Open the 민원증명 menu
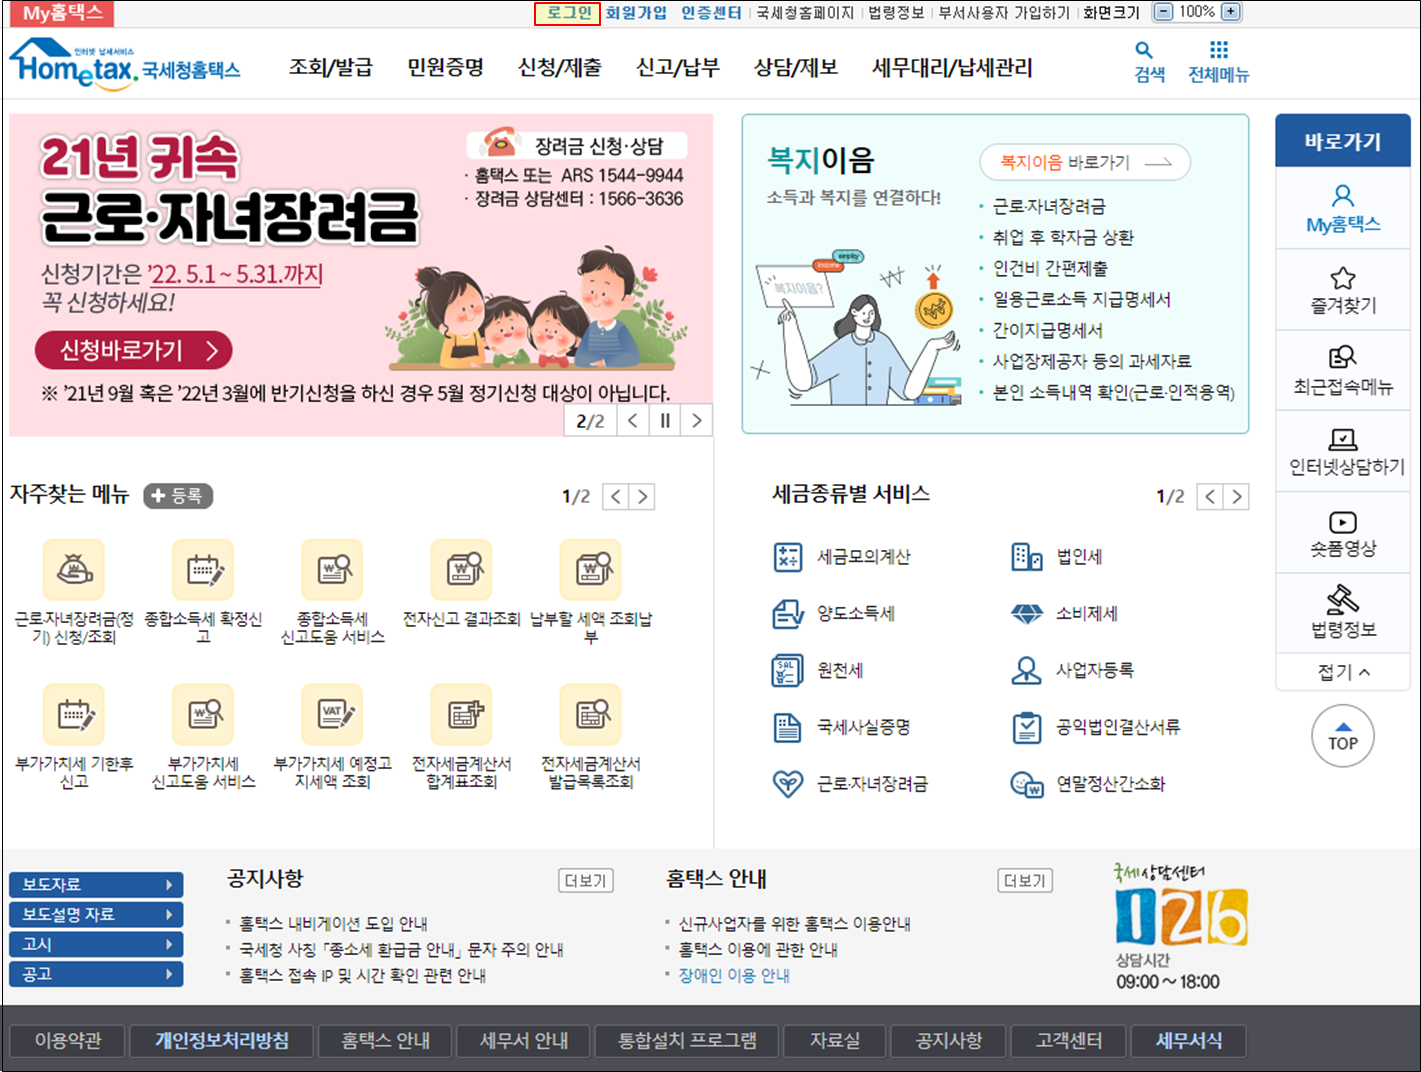The image size is (1421, 1072). tap(445, 68)
